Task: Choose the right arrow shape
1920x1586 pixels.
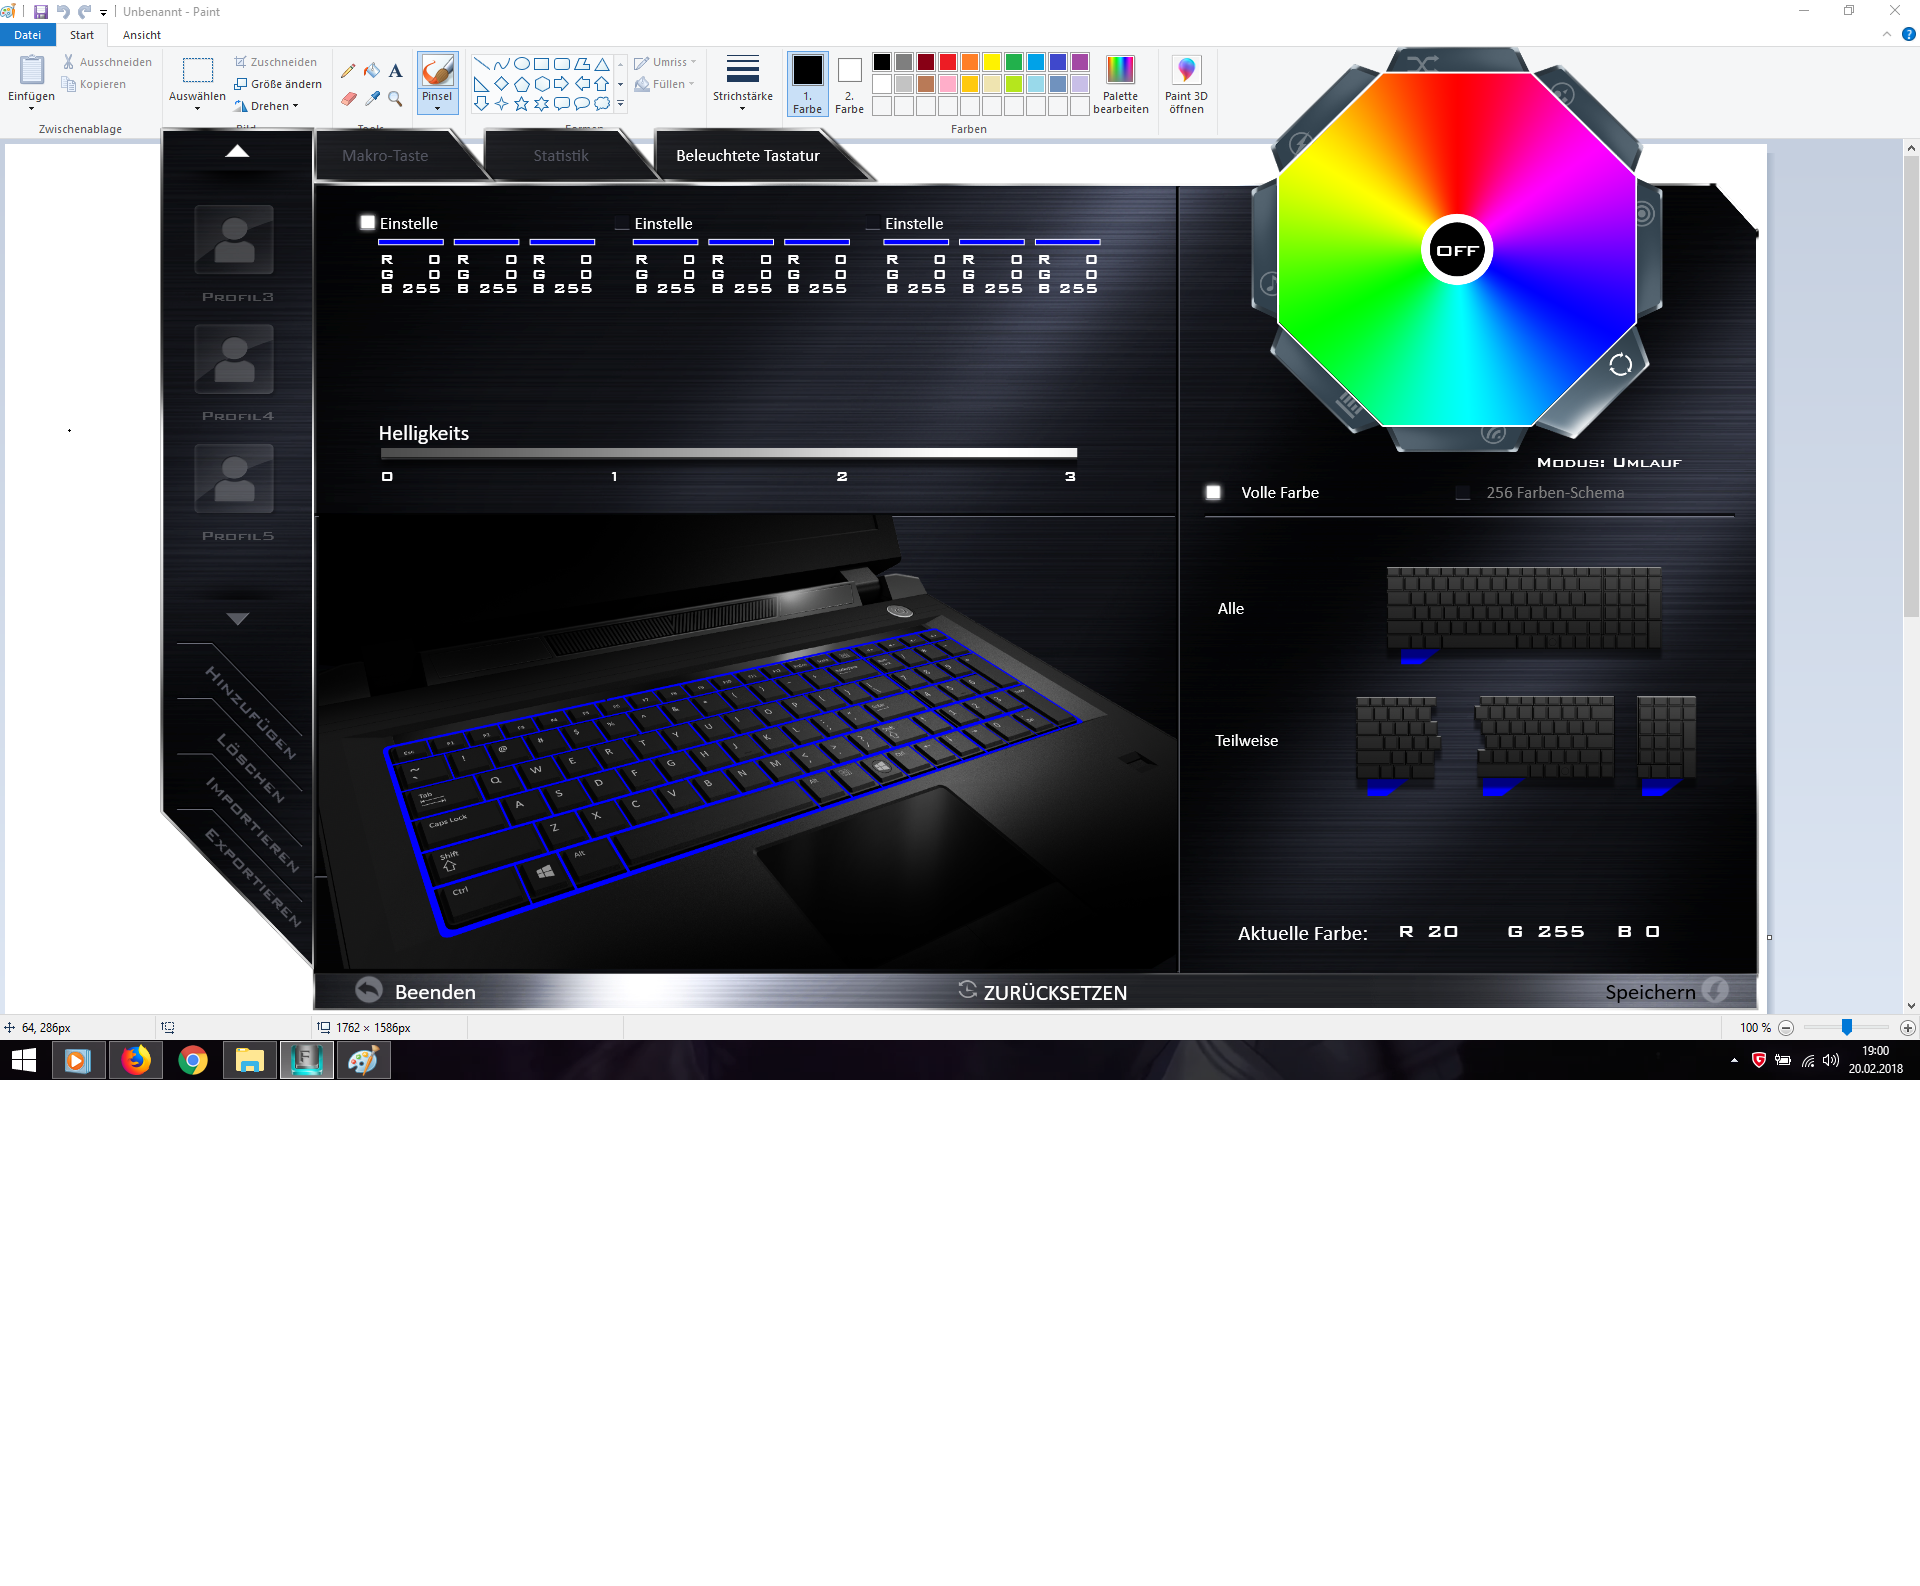Action: 561,84
